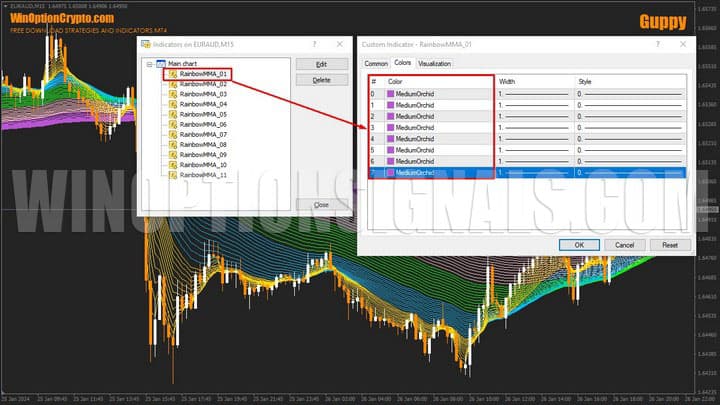Select the RainbowMMA_05 indicator icon

point(173,114)
